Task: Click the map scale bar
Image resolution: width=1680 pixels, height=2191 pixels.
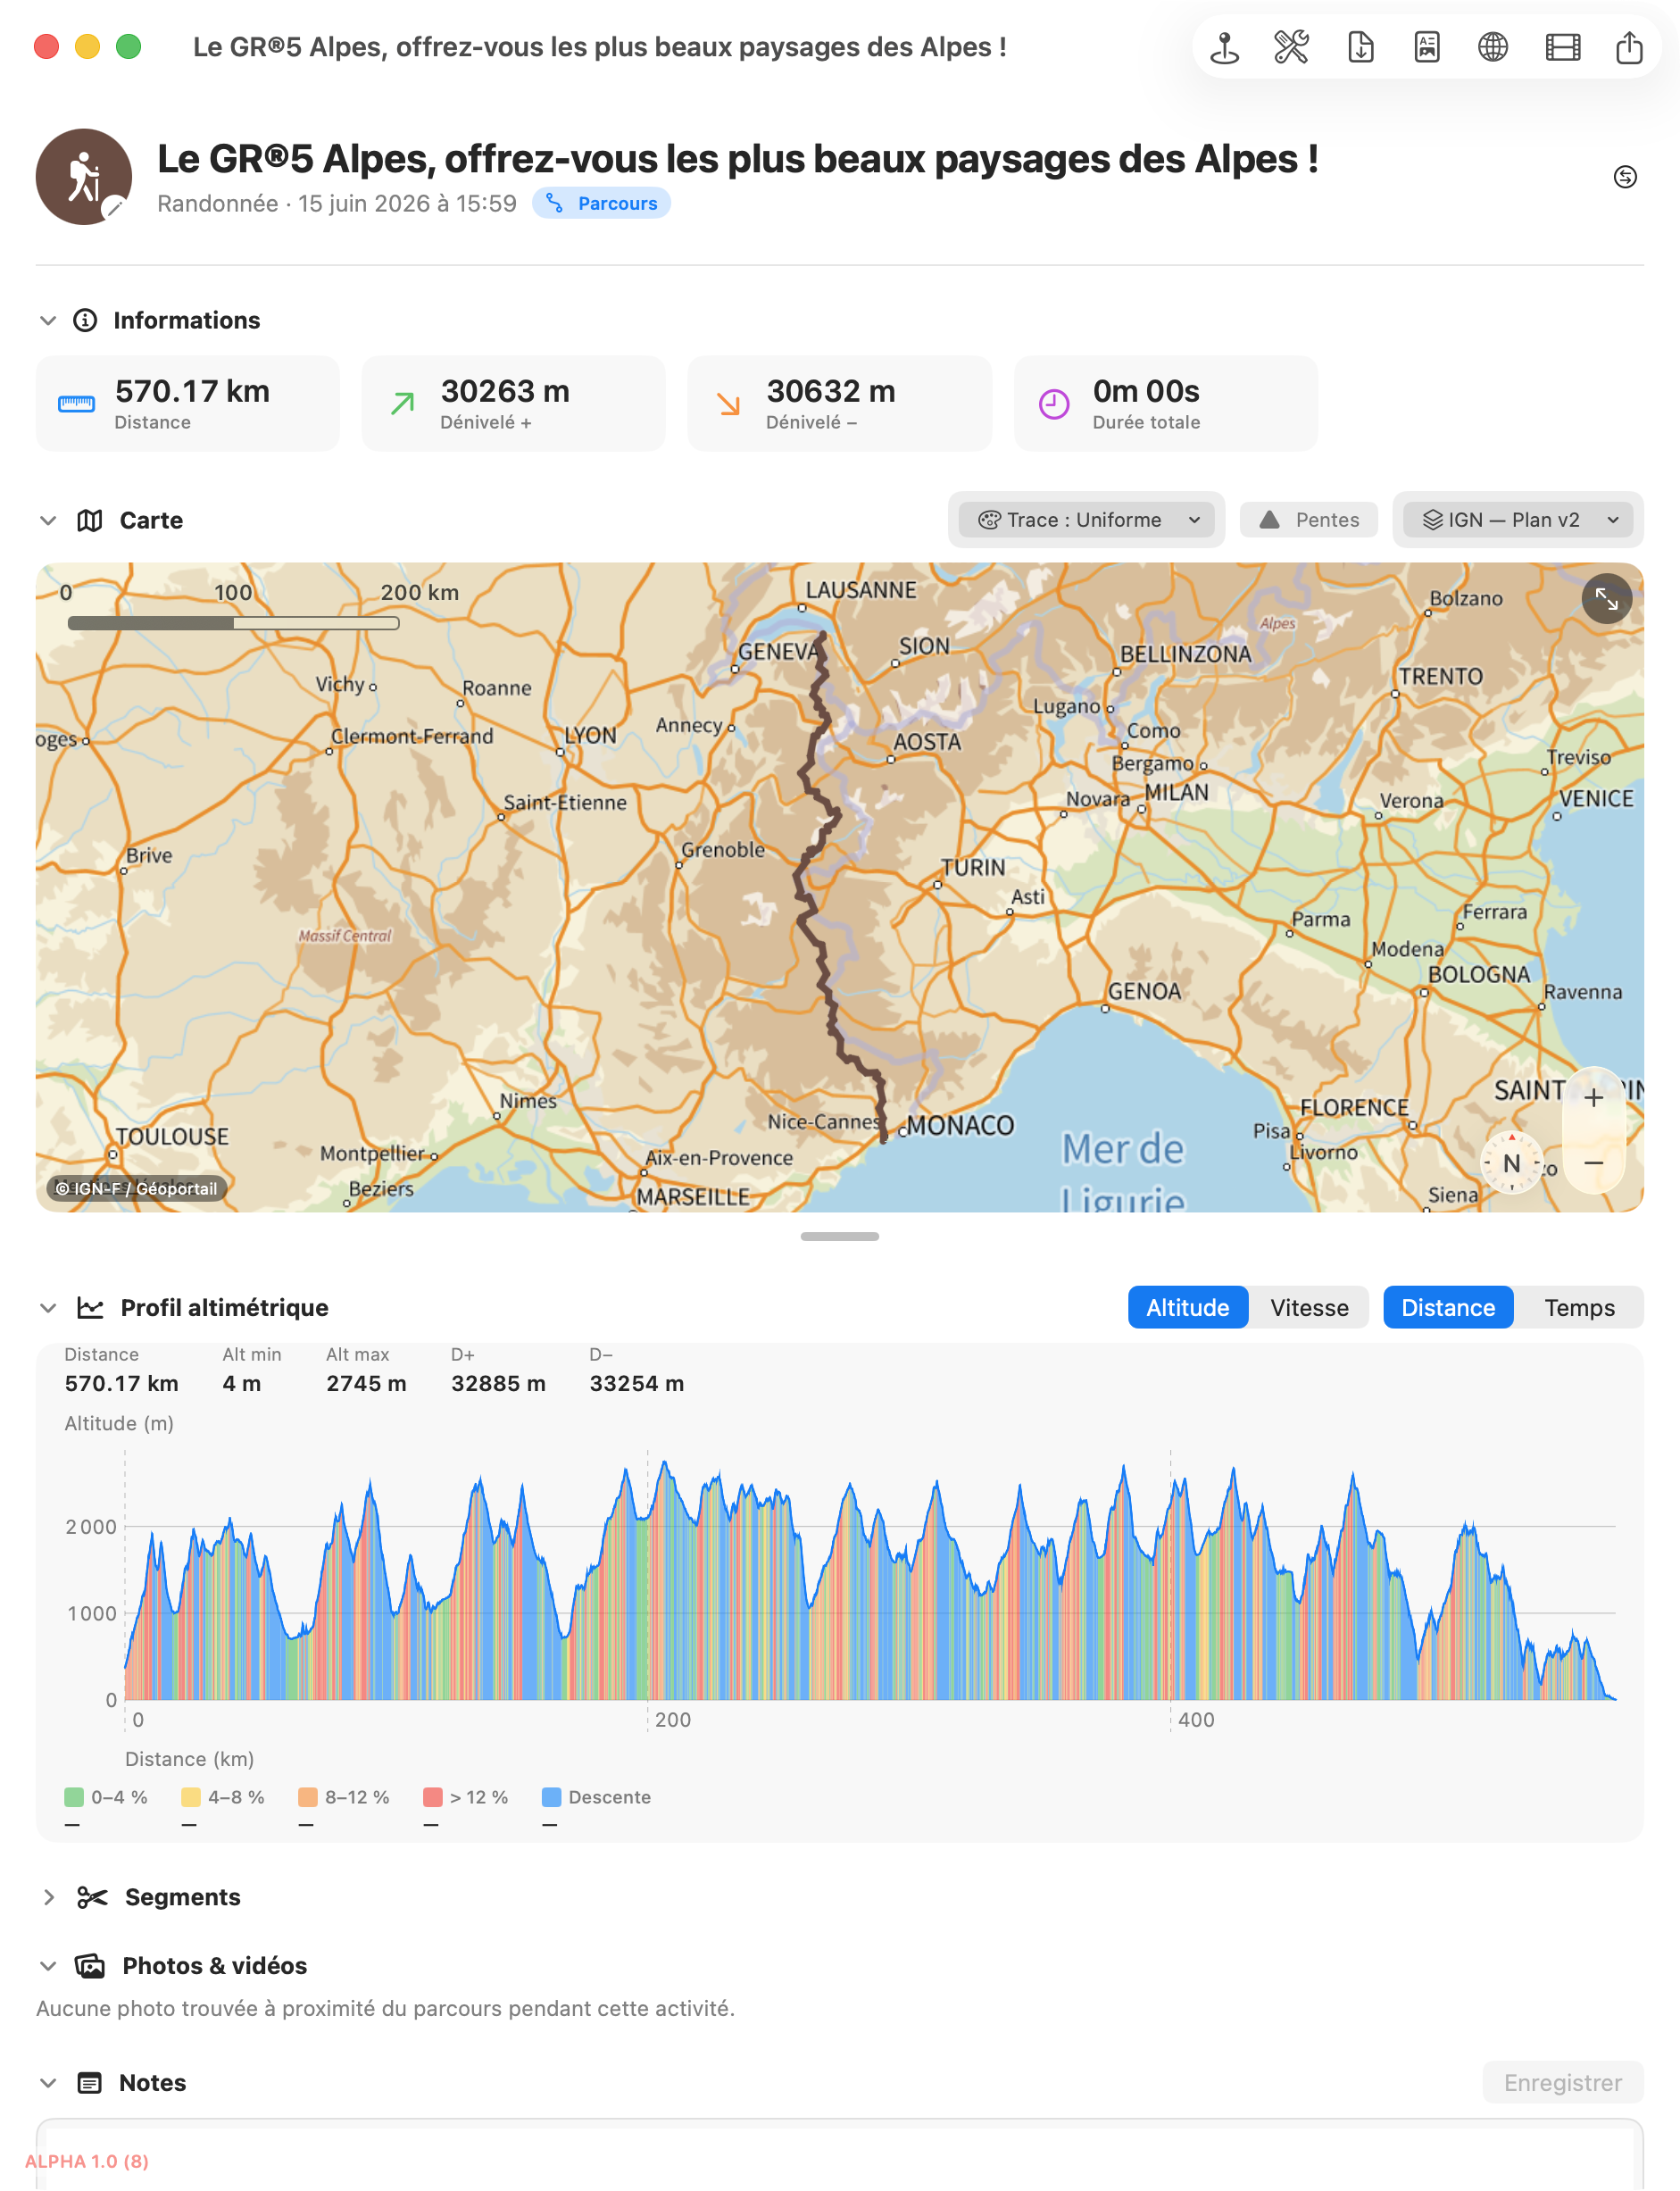Action: pos(233,622)
